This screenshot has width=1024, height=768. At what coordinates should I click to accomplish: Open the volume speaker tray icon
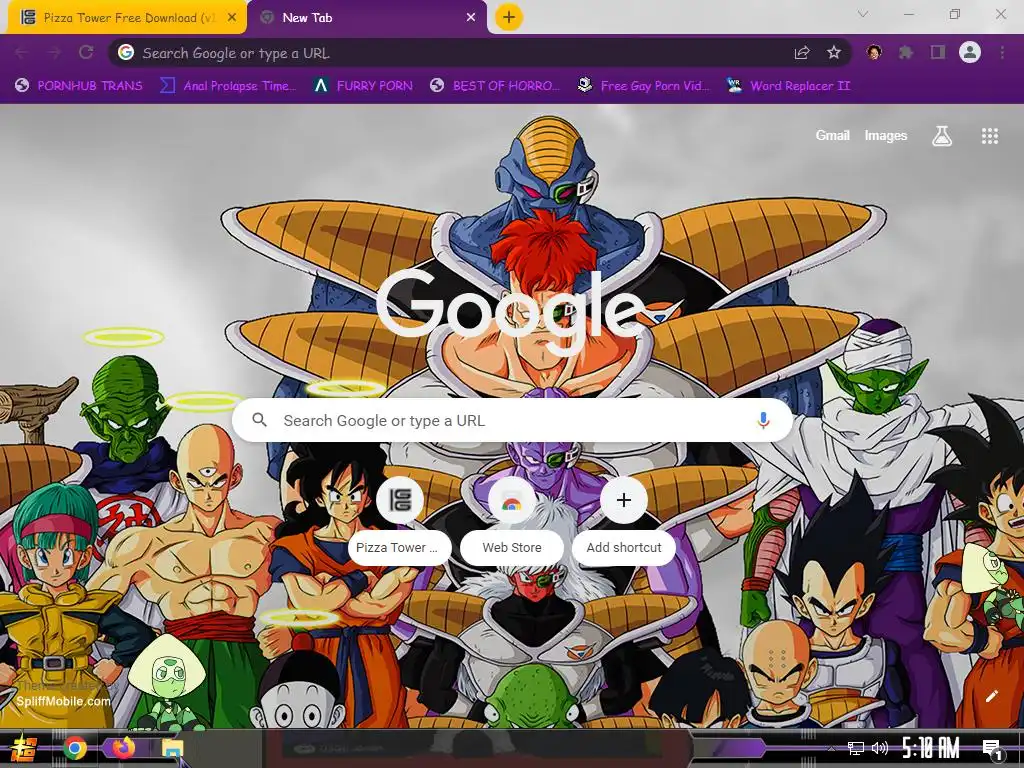point(880,748)
